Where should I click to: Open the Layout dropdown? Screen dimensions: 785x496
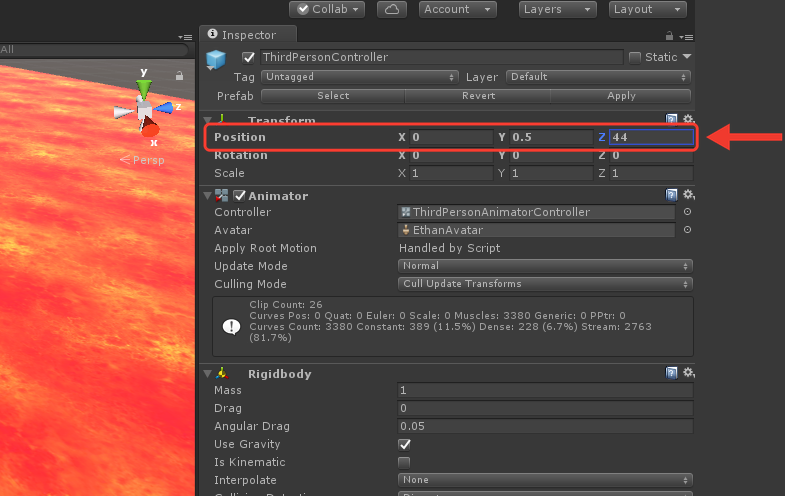(x=647, y=9)
